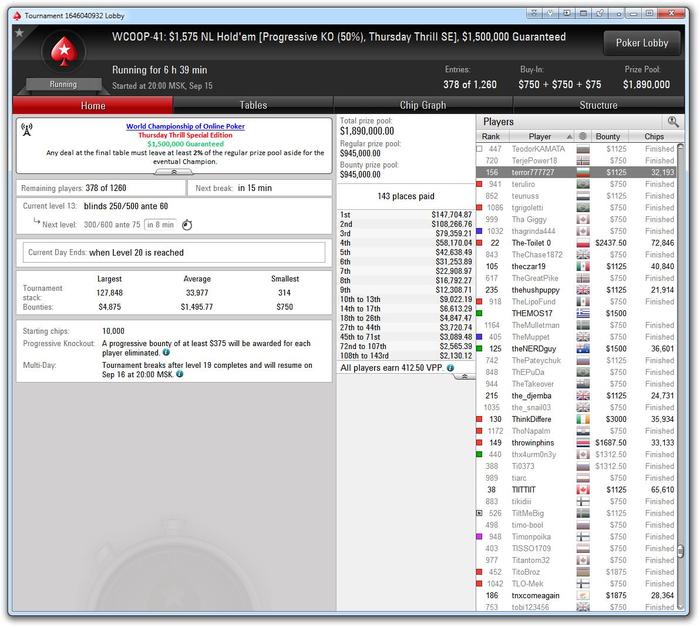Click the 'when Level 20 is reached' field
Image resolution: width=700 pixels, height=627 pixels.
click(174, 253)
